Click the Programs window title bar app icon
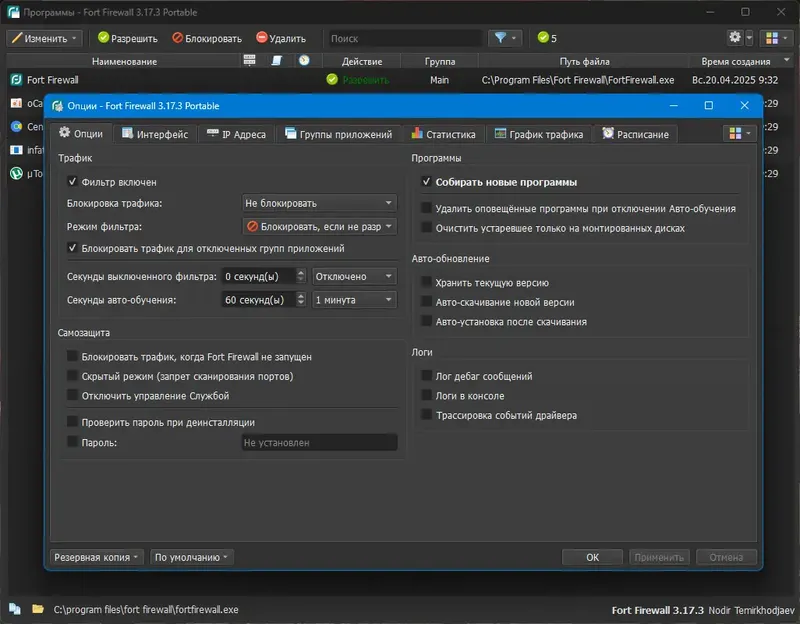The width and height of the screenshot is (800, 624). click(13, 12)
